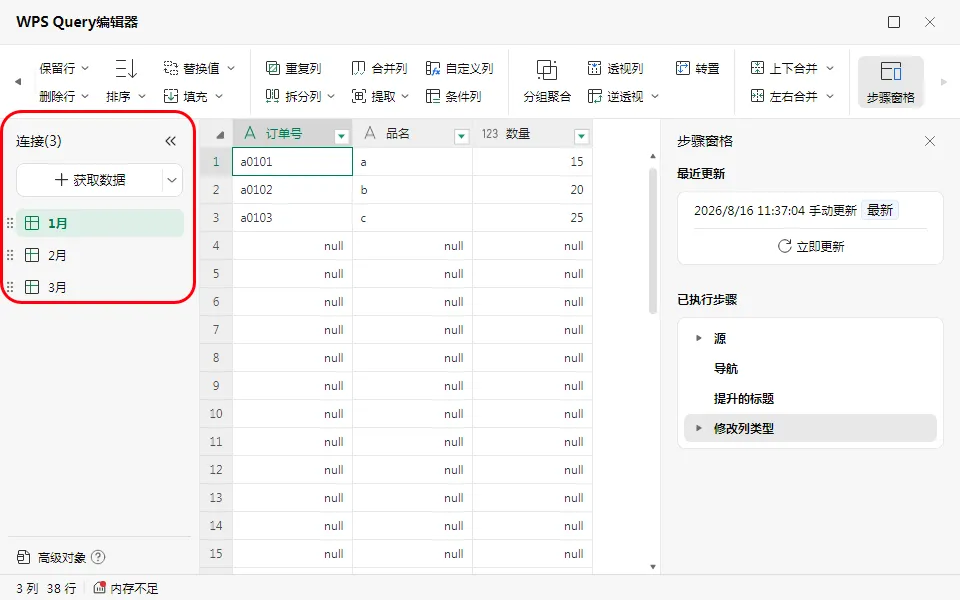This screenshot has width=960, height=600.
Task: Click the select-all corner of the table
Action: (x=216, y=133)
